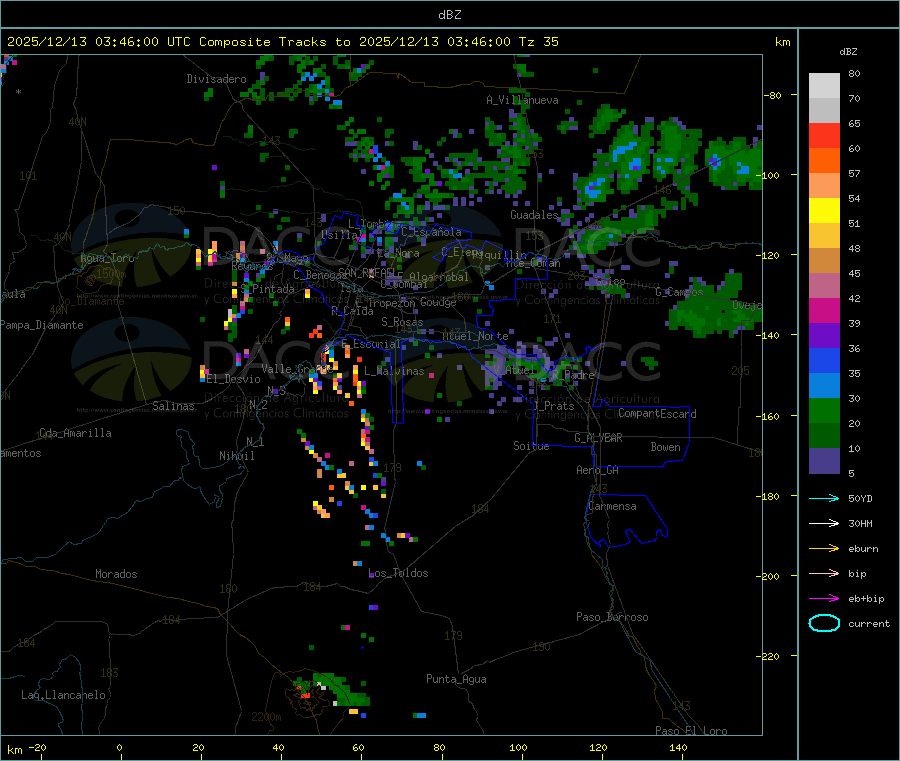The image size is (900, 761).
Task: Click the 65 dBZ red color swatch
Action: tap(824, 135)
